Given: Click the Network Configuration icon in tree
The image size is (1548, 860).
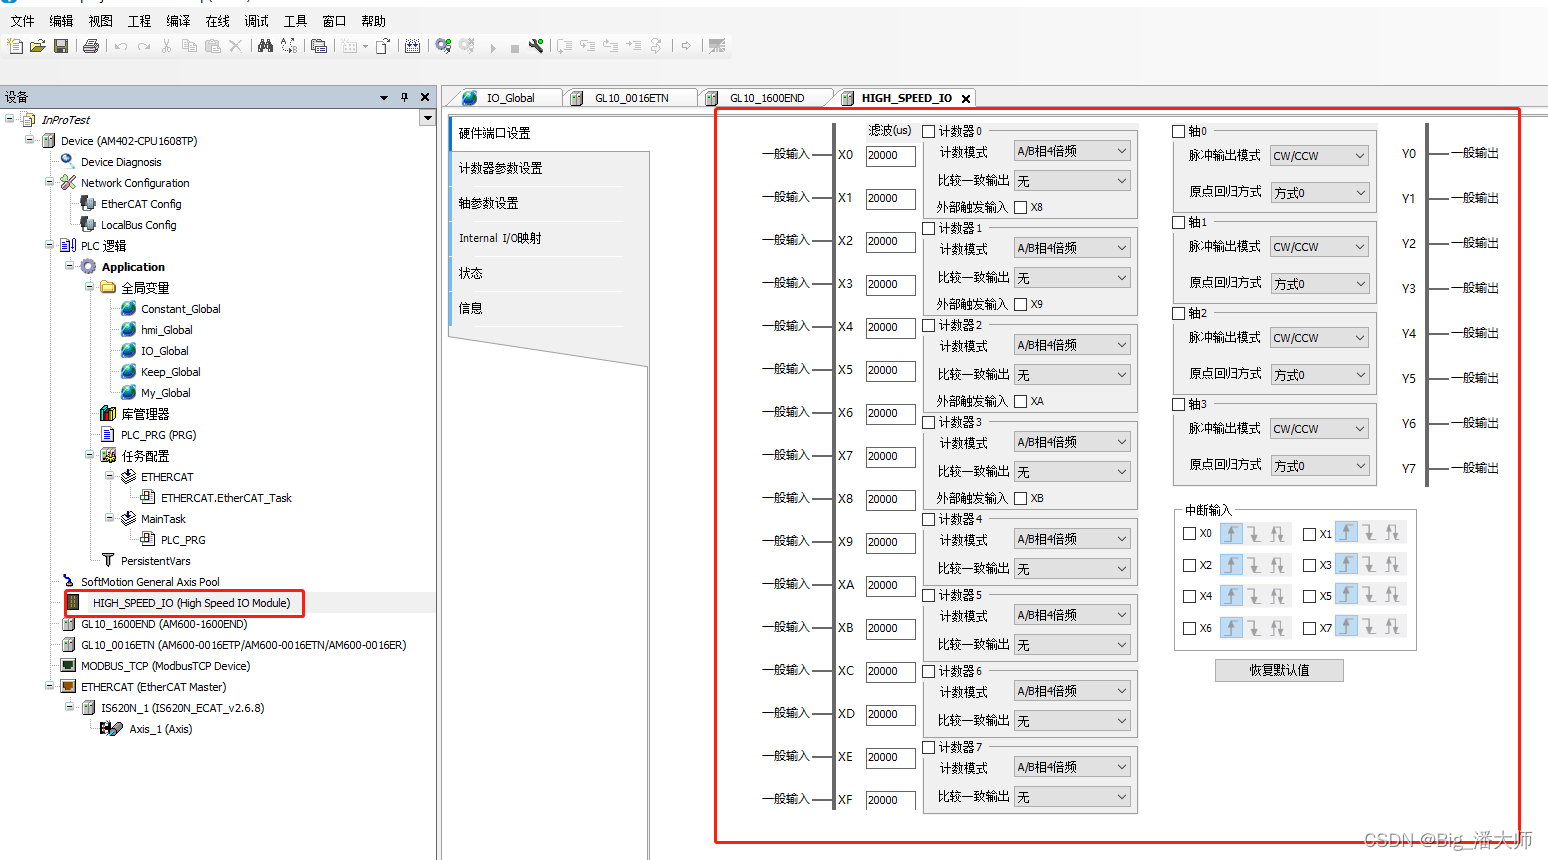Looking at the screenshot, I should (68, 182).
